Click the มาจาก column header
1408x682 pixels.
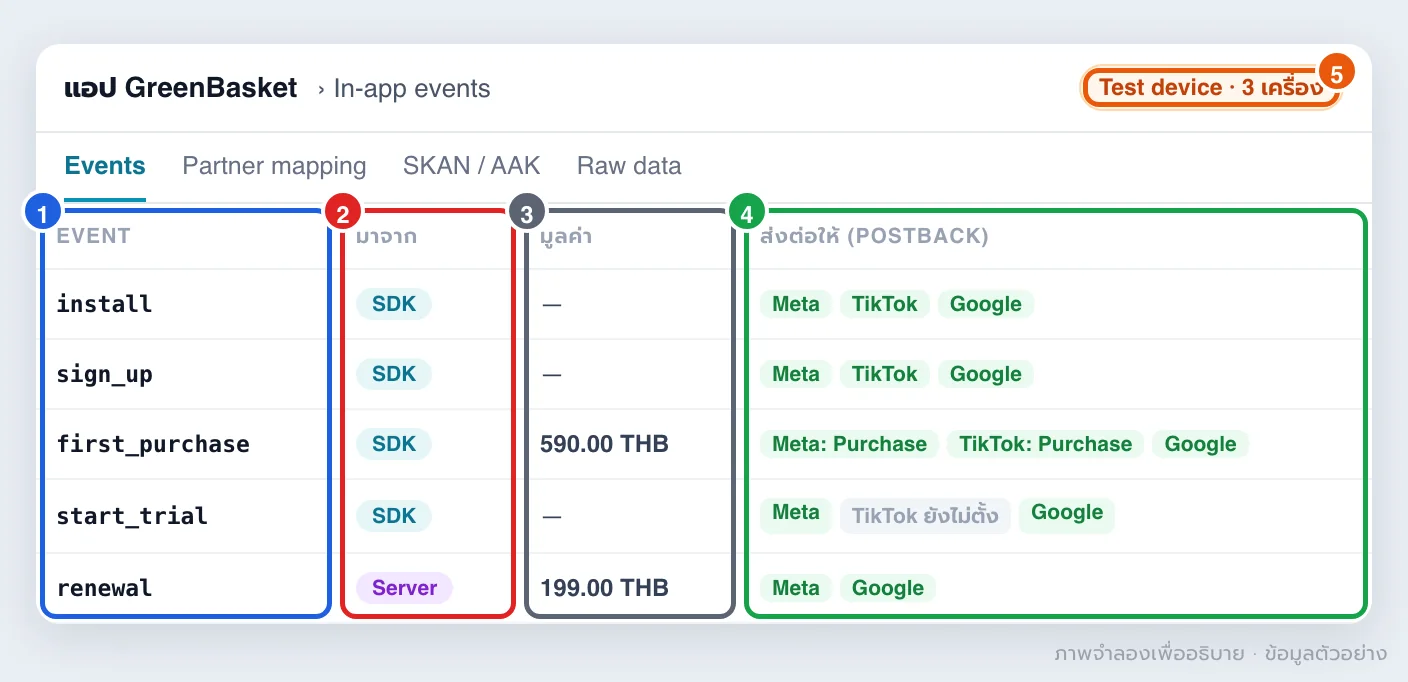coord(387,237)
